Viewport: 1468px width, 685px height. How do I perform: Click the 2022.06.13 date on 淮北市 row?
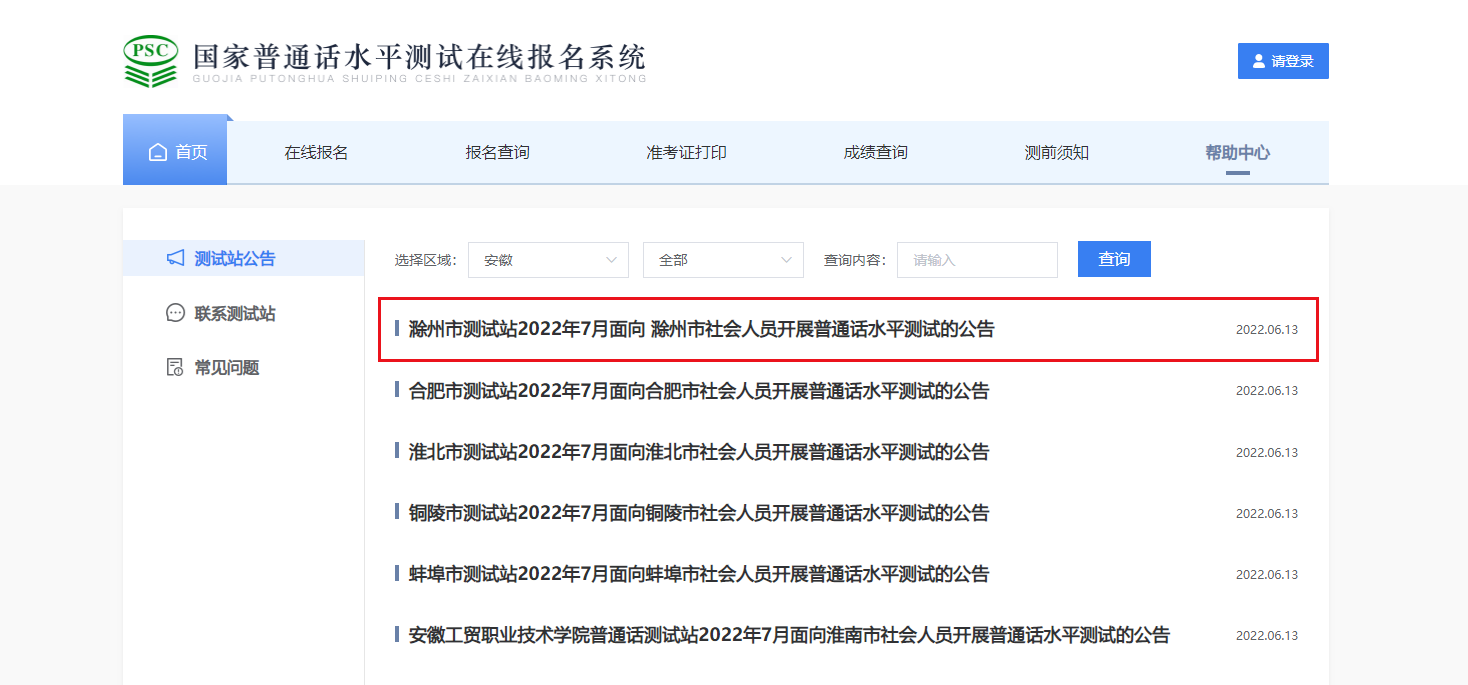pos(1267,453)
